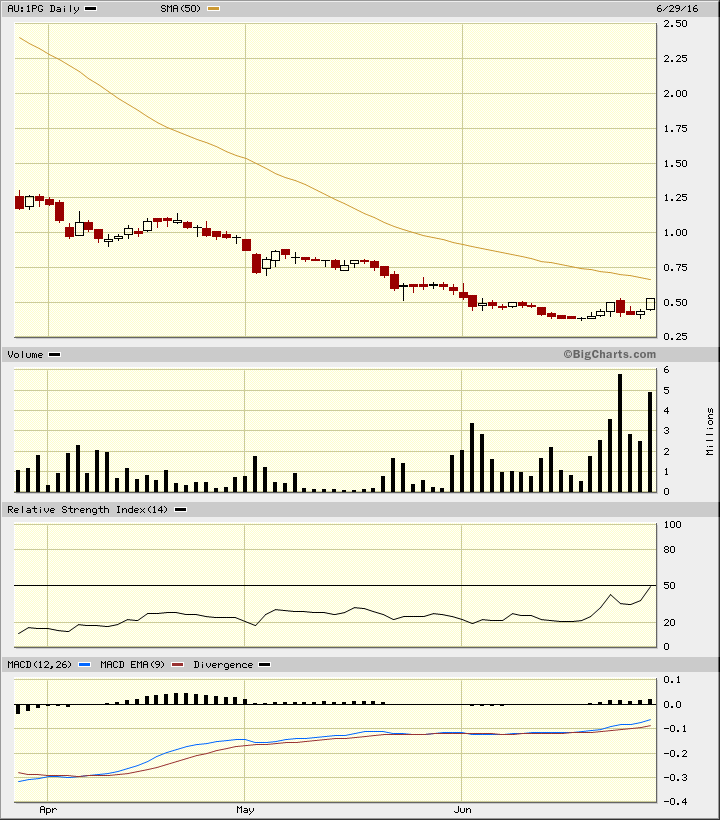Click the RSI 80 axis label

coord(669,550)
